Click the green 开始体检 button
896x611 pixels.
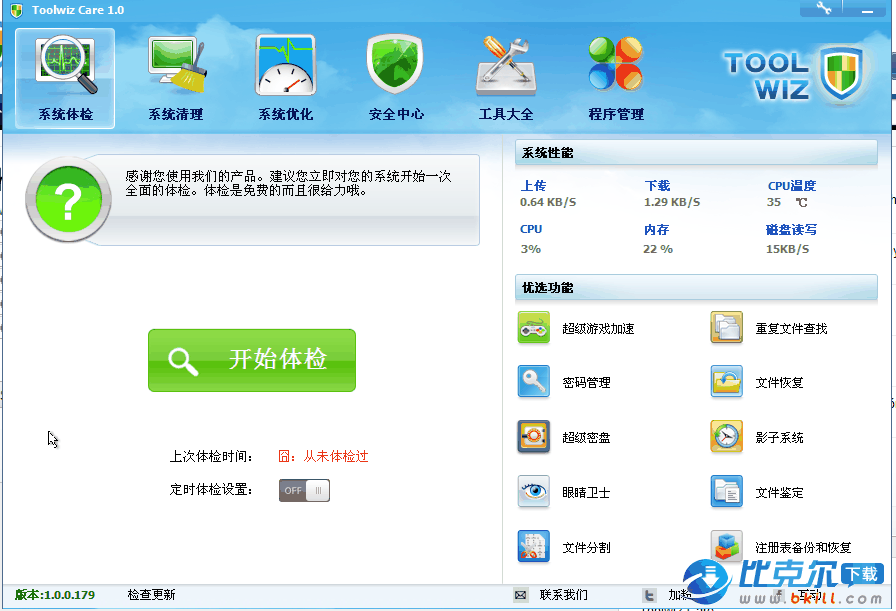[252, 360]
